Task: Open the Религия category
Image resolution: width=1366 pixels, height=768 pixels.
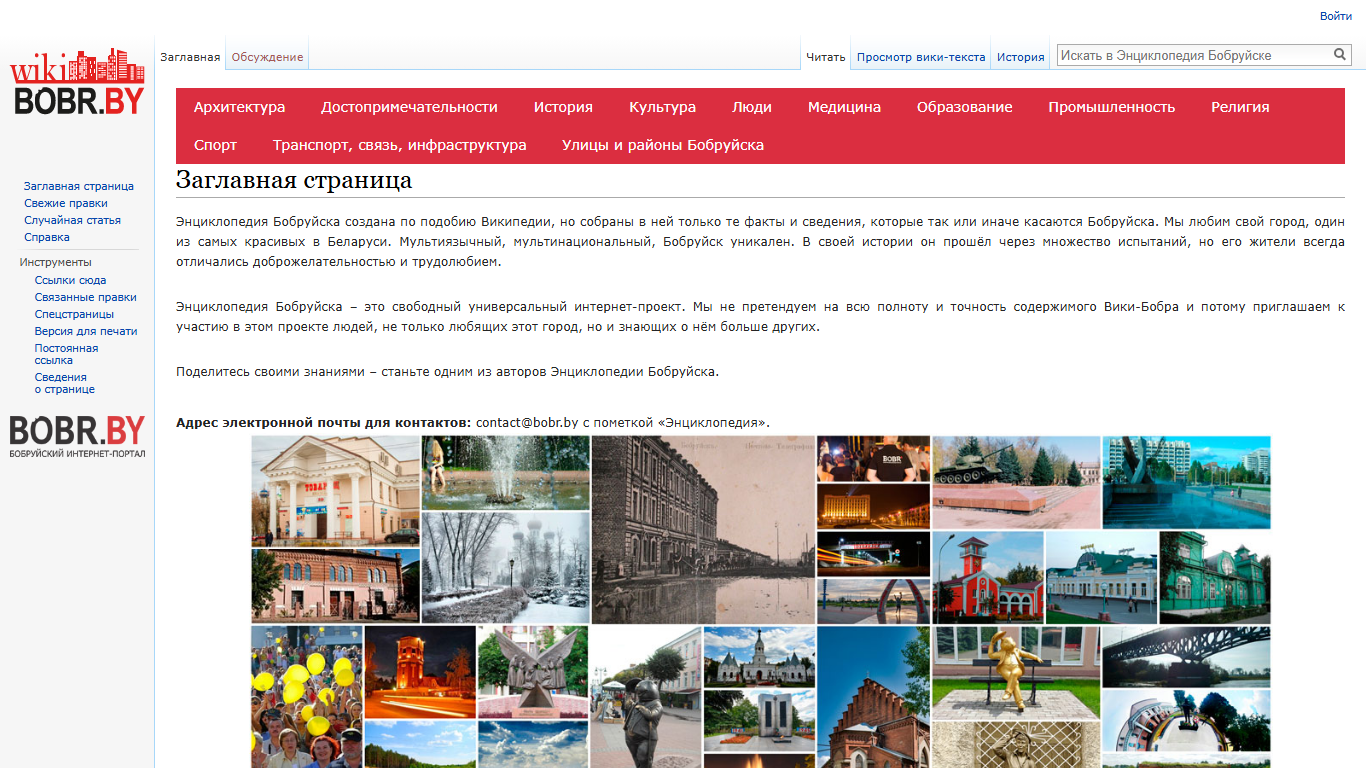Action: 1240,107
